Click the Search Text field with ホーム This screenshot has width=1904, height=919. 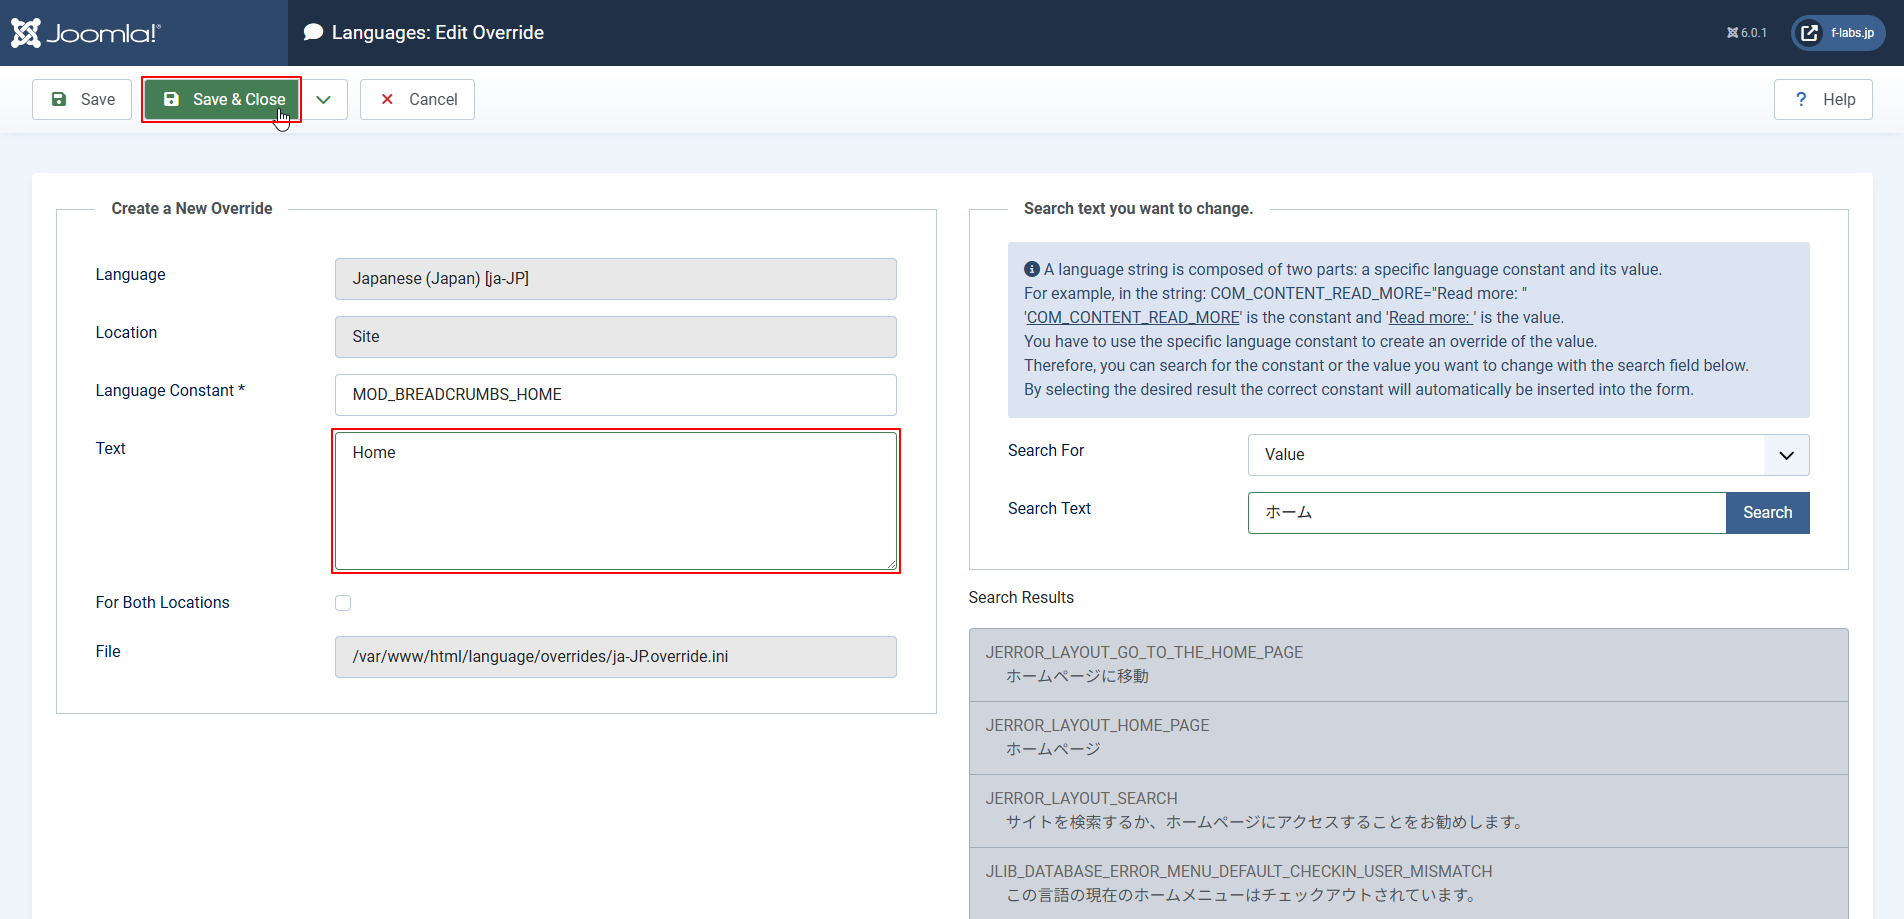click(1486, 513)
